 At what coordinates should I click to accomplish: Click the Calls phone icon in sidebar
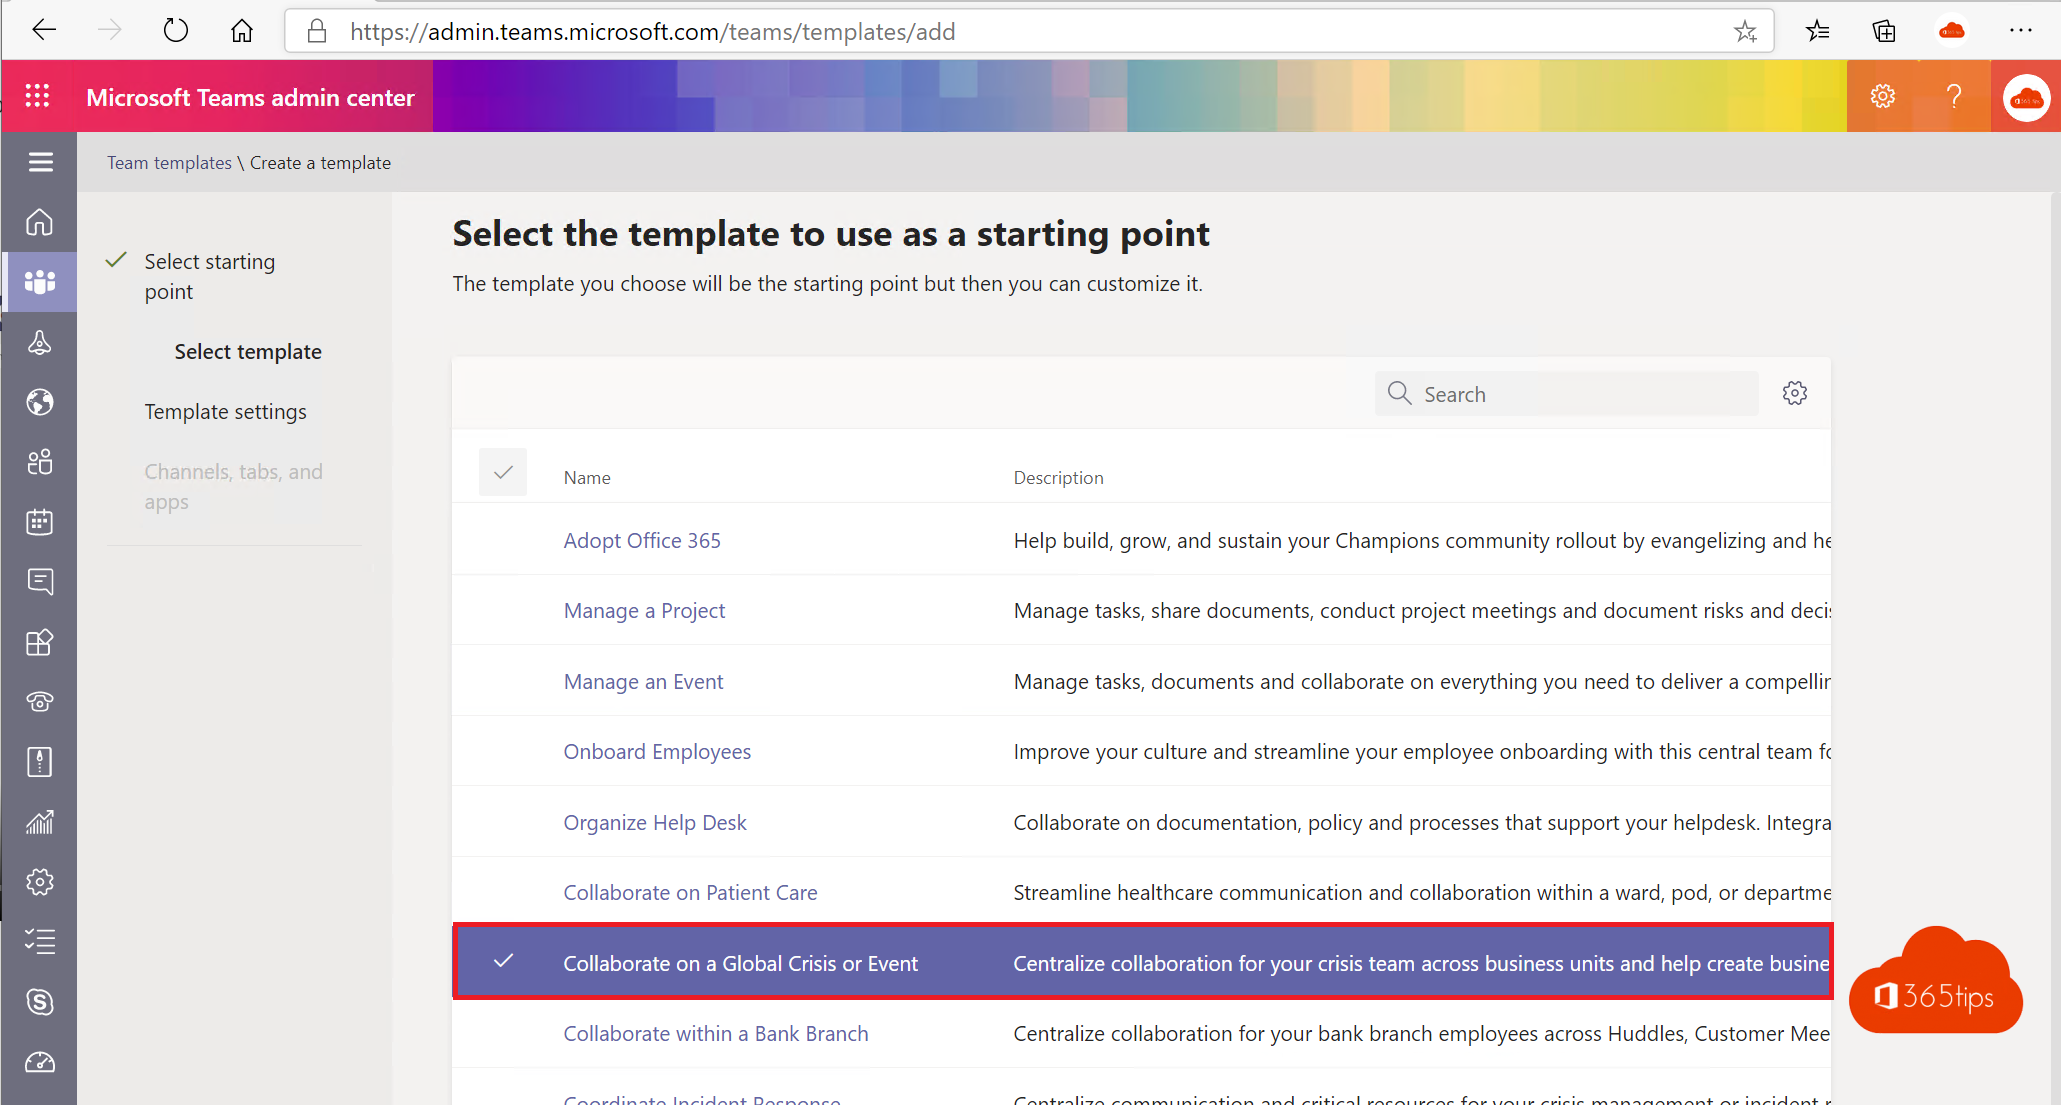pyautogui.click(x=40, y=702)
